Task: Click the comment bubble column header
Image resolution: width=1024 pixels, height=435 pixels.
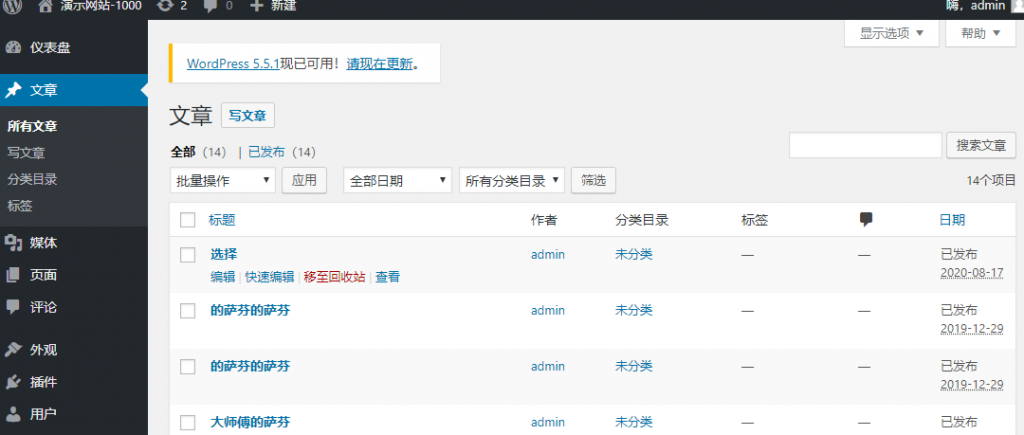Action: [x=866, y=220]
